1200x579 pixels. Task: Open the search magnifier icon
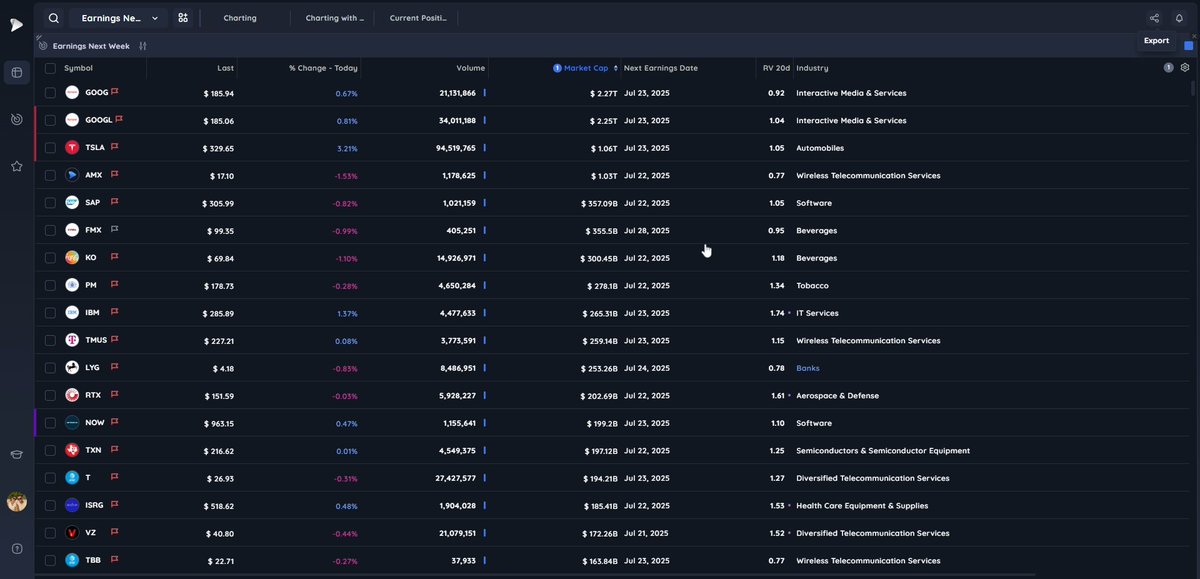pos(53,18)
